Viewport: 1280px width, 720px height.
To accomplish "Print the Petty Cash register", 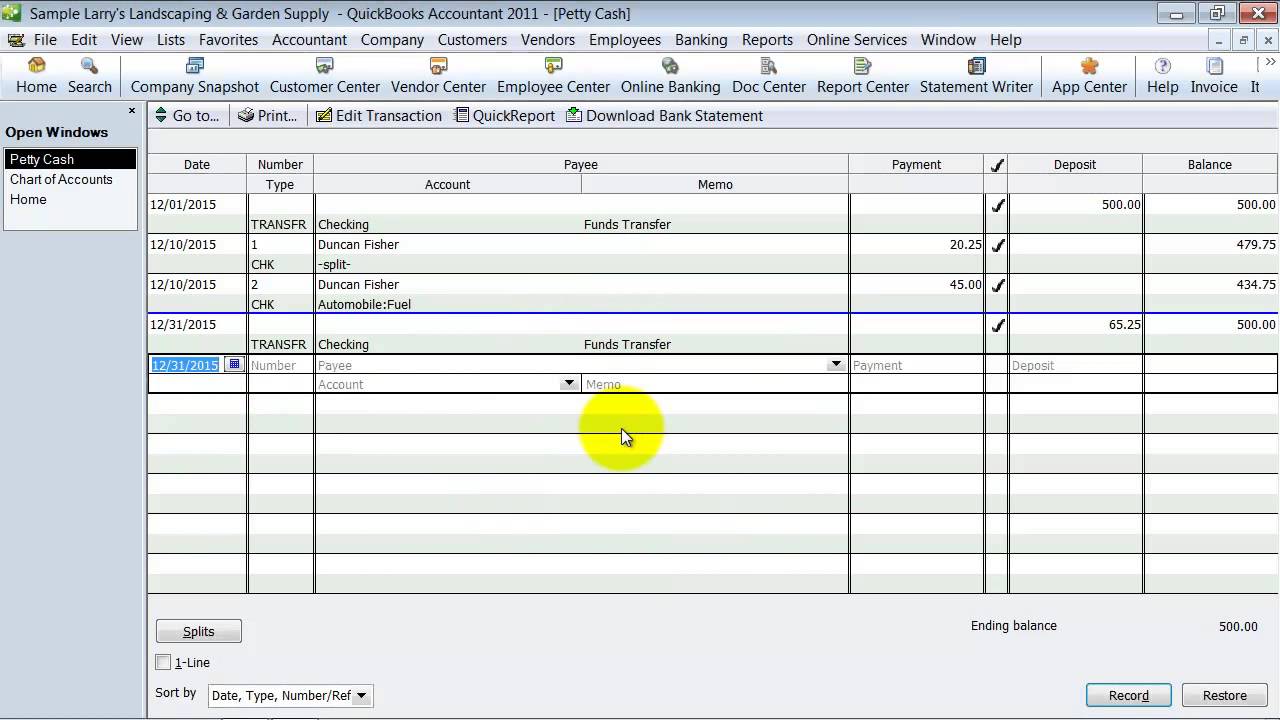I will click(x=267, y=116).
